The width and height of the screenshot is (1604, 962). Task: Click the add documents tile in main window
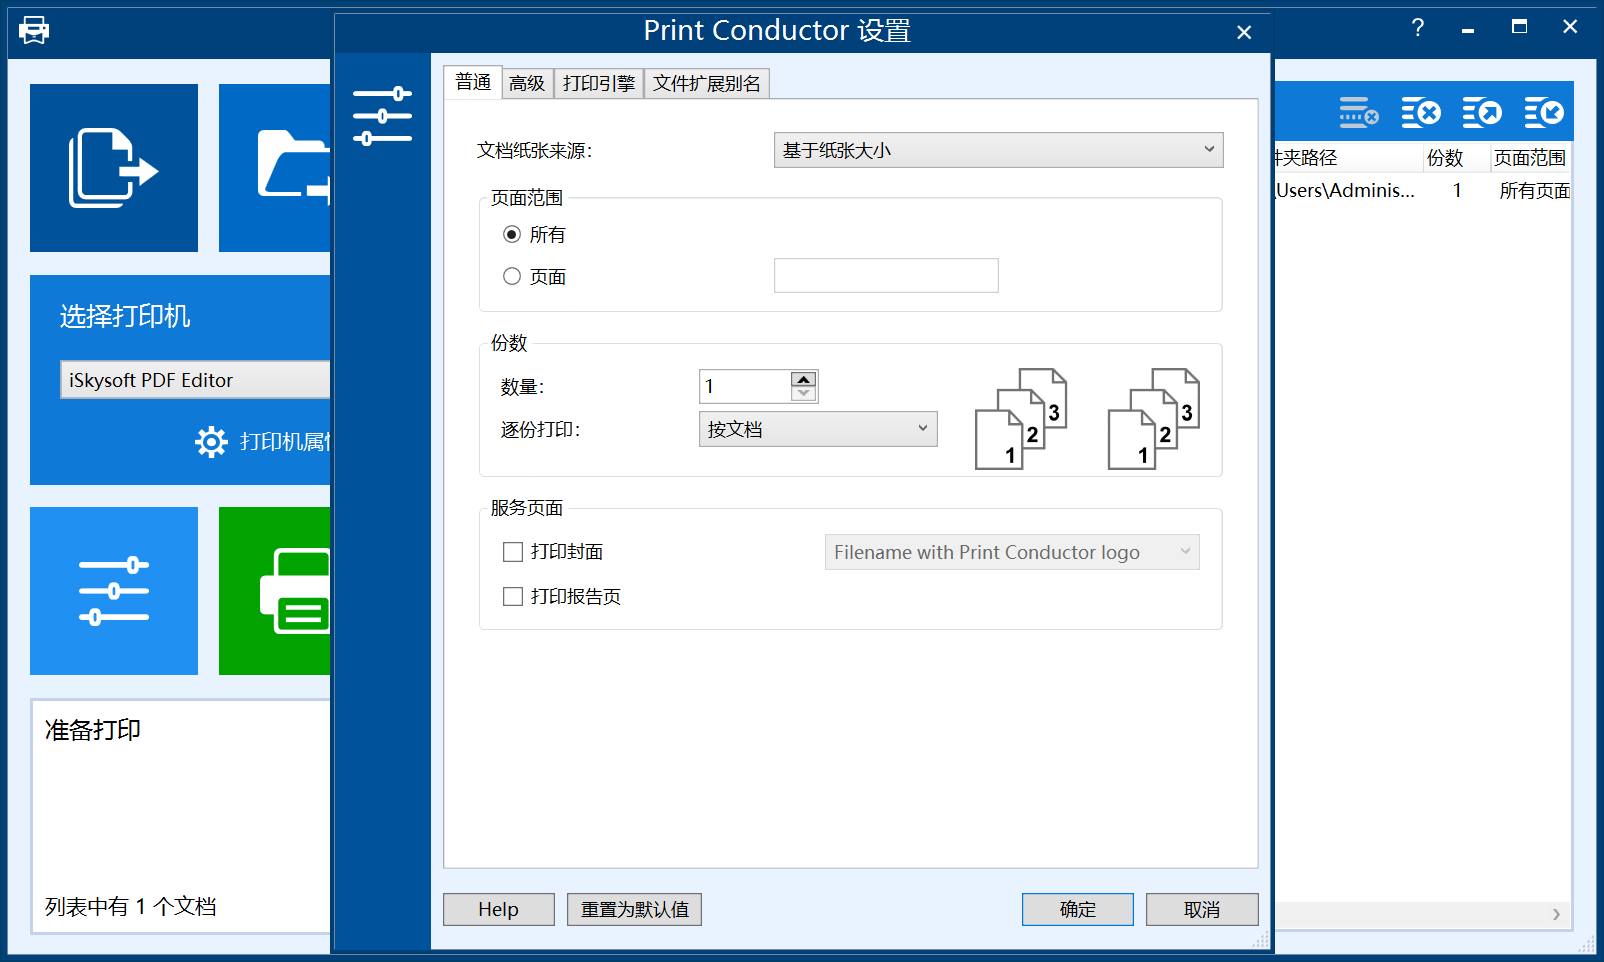(114, 168)
